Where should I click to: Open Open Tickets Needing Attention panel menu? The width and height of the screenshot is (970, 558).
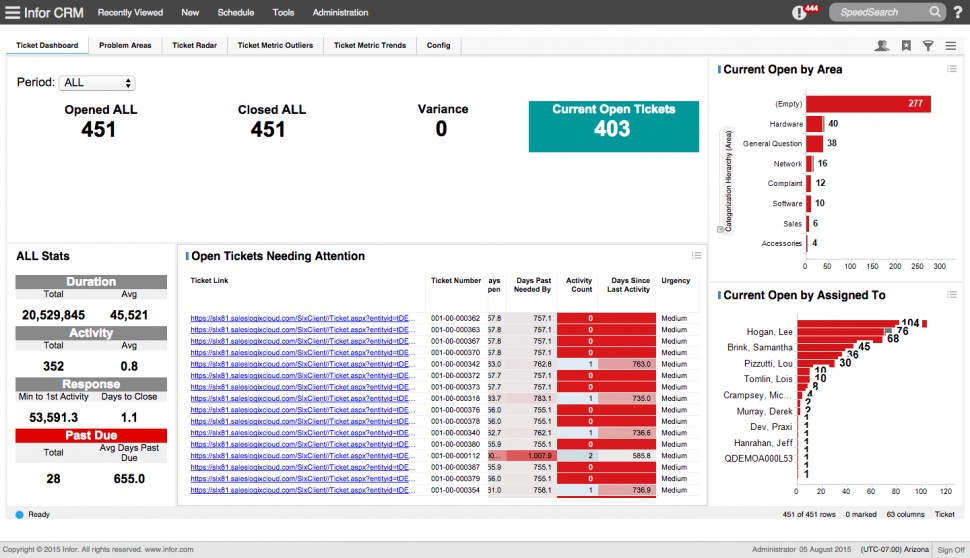(697, 255)
